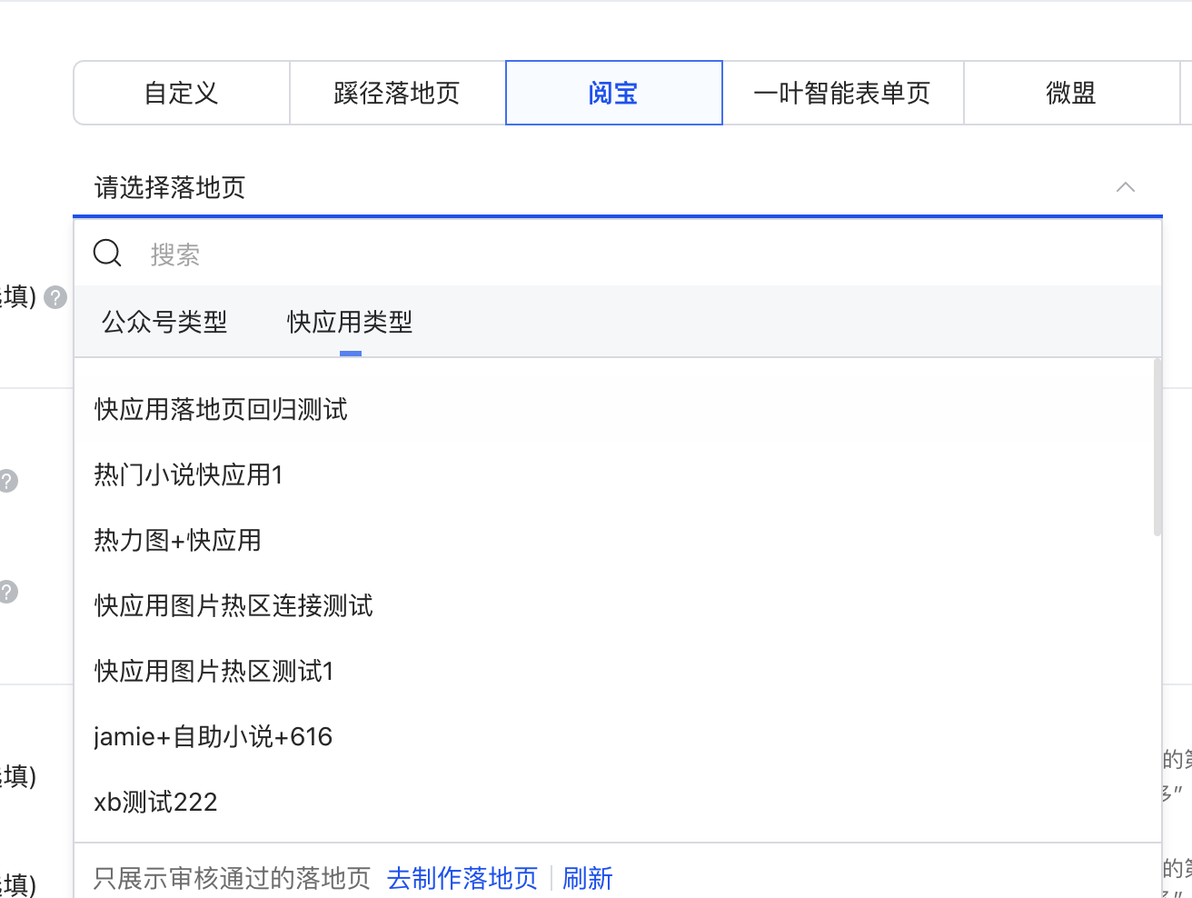Image resolution: width=1192 pixels, height=898 pixels.
Task: Focus the 搜索 input field
Action: (646, 254)
